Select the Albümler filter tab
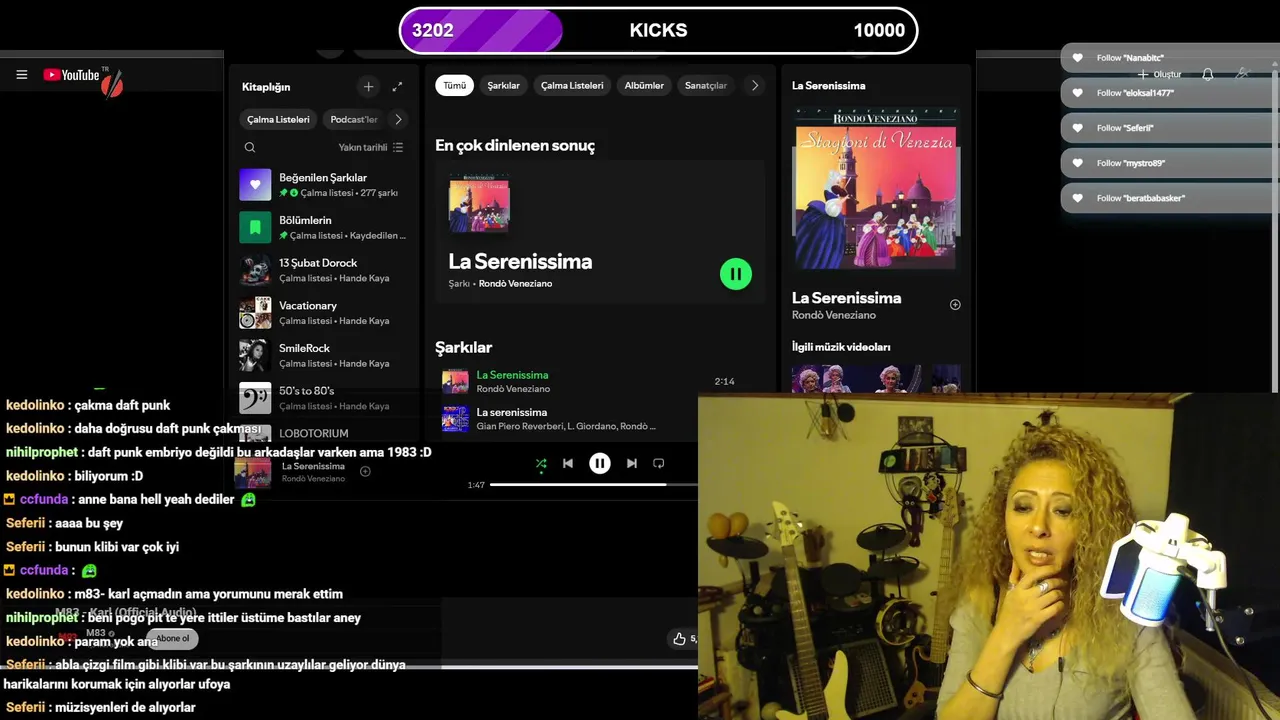This screenshot has height=720, width=1280. click(644, 86)
